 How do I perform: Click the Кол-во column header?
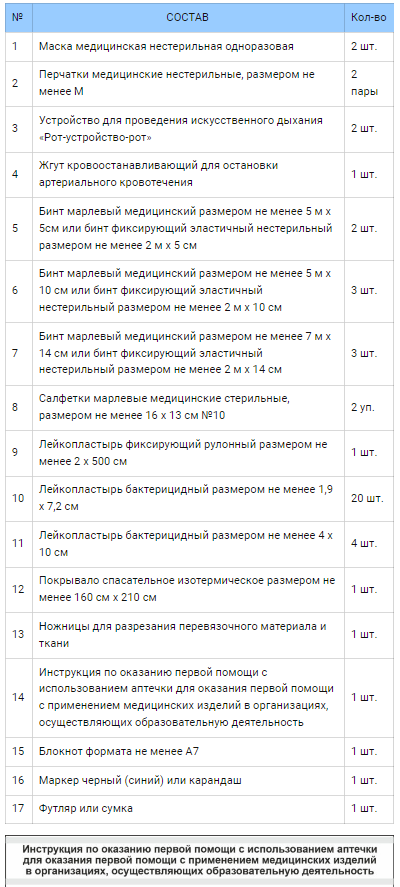(369, 18)
